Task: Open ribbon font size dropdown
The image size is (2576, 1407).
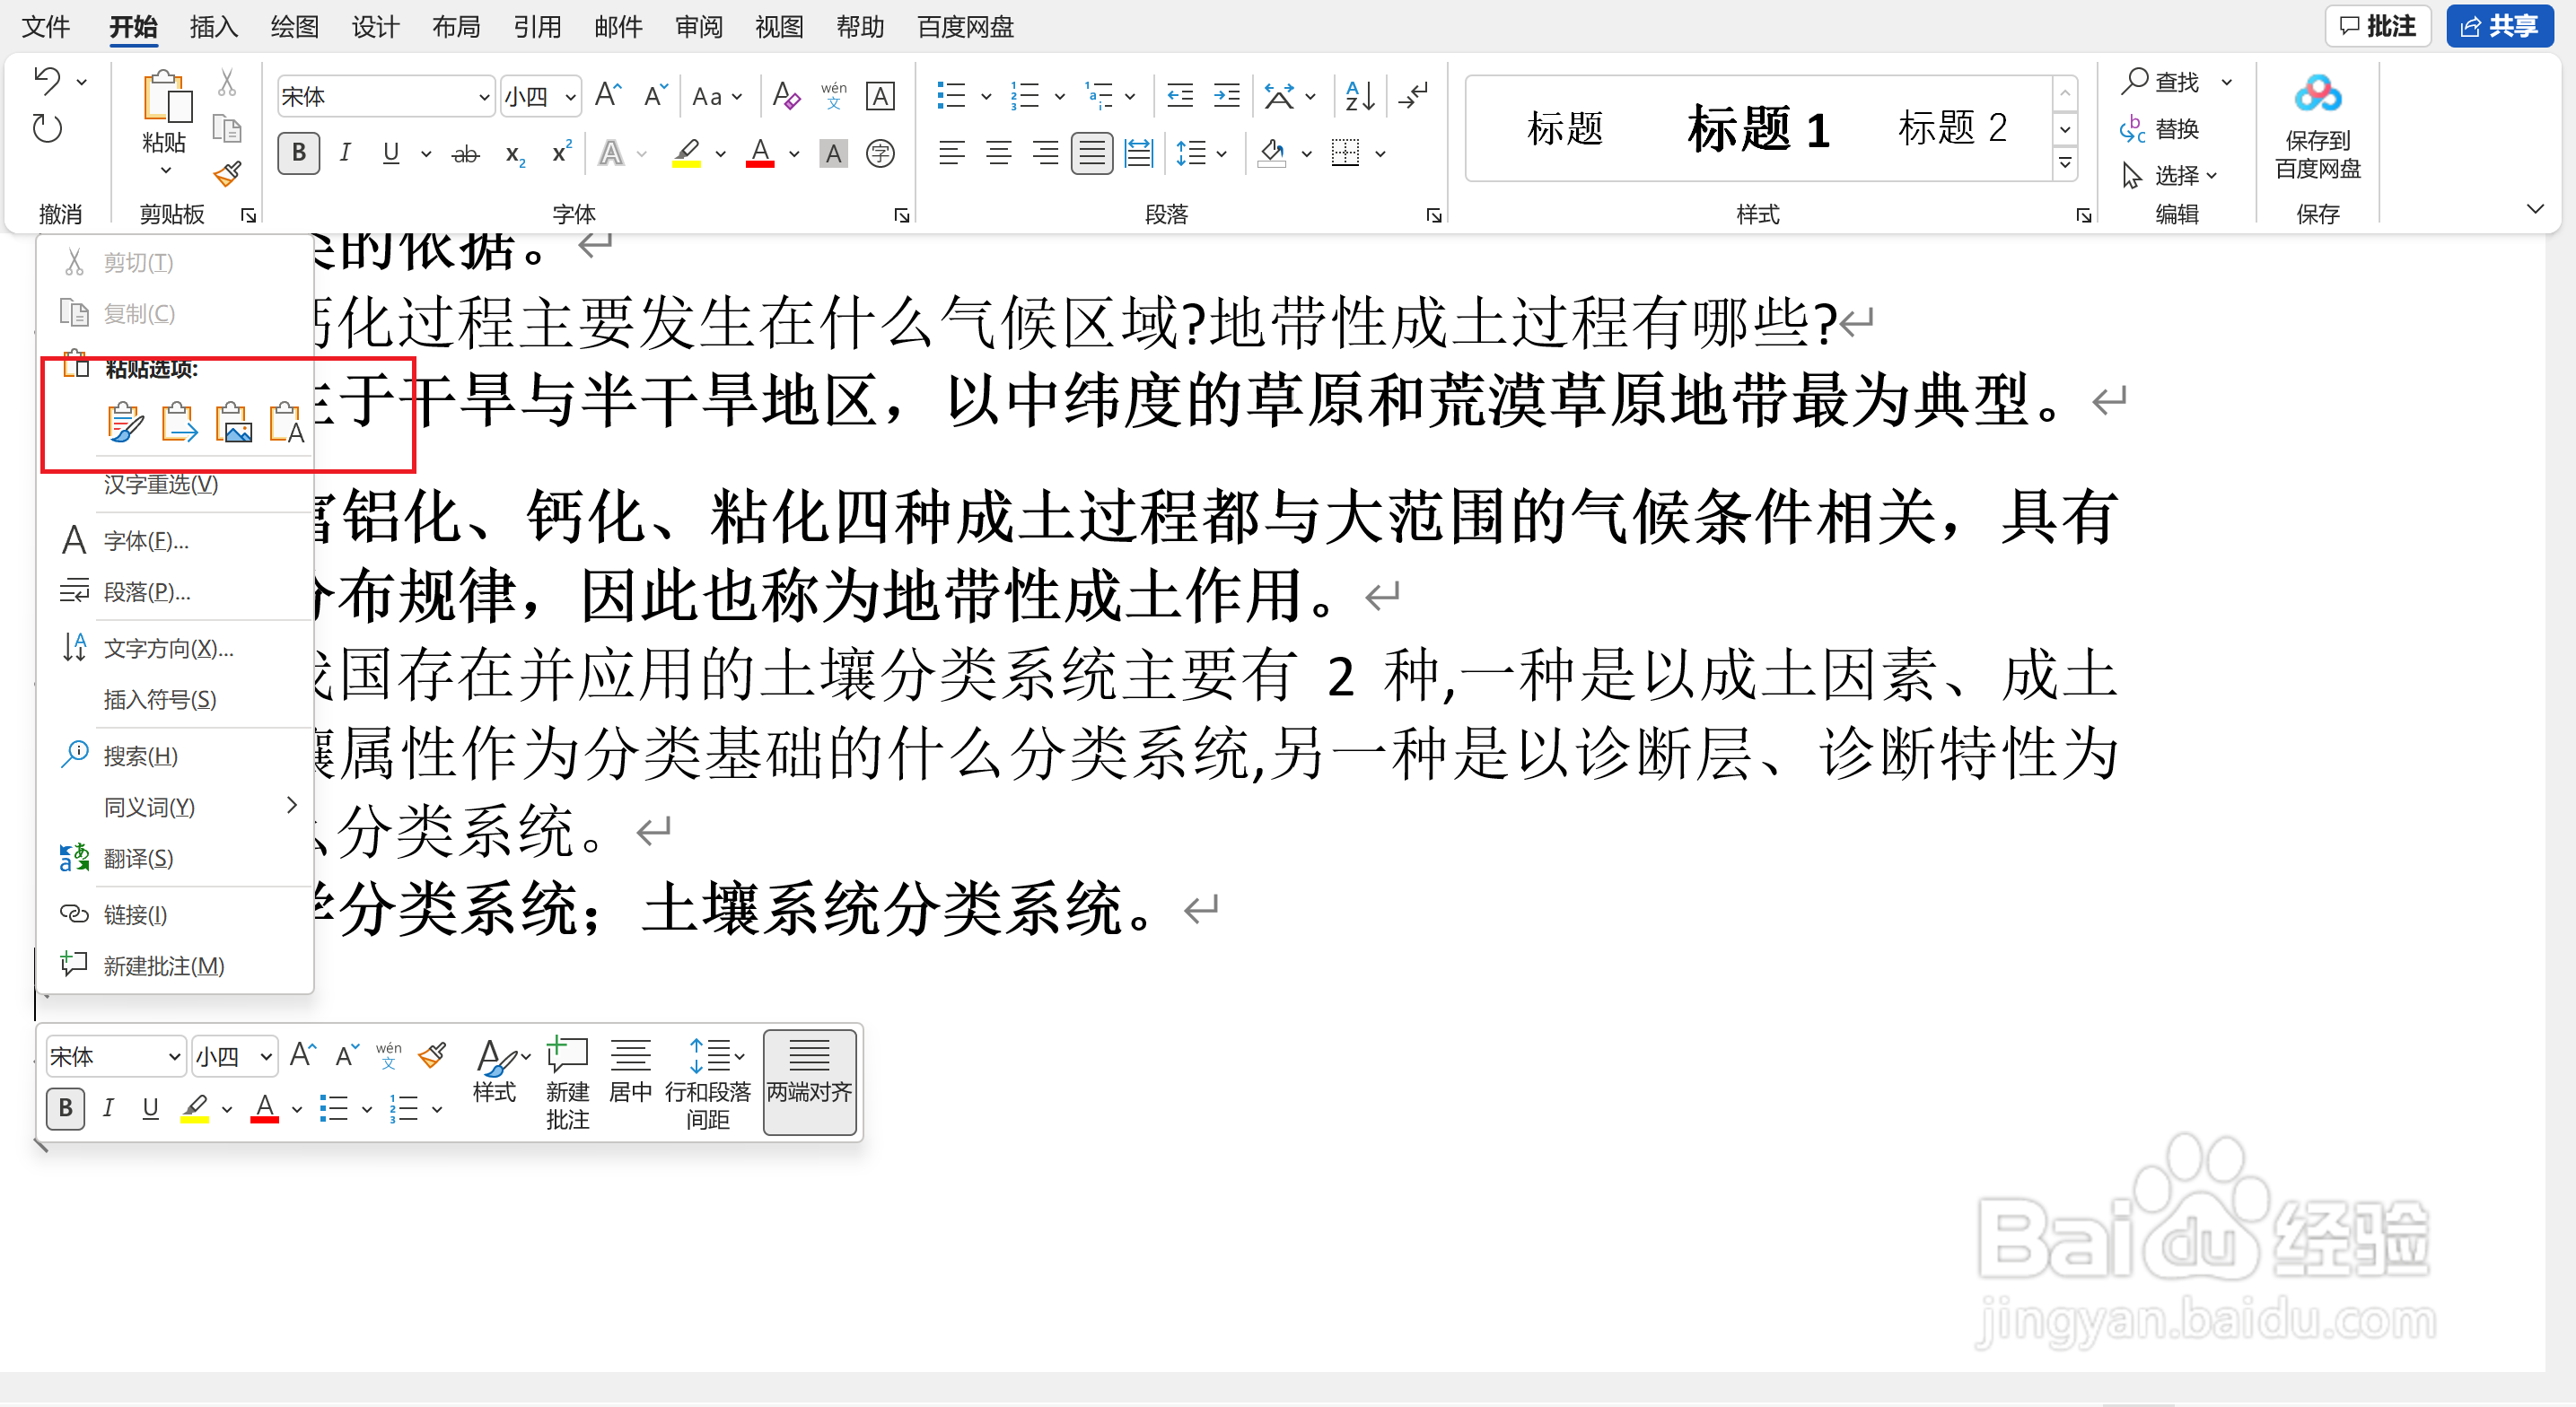Action: point(571,97)
